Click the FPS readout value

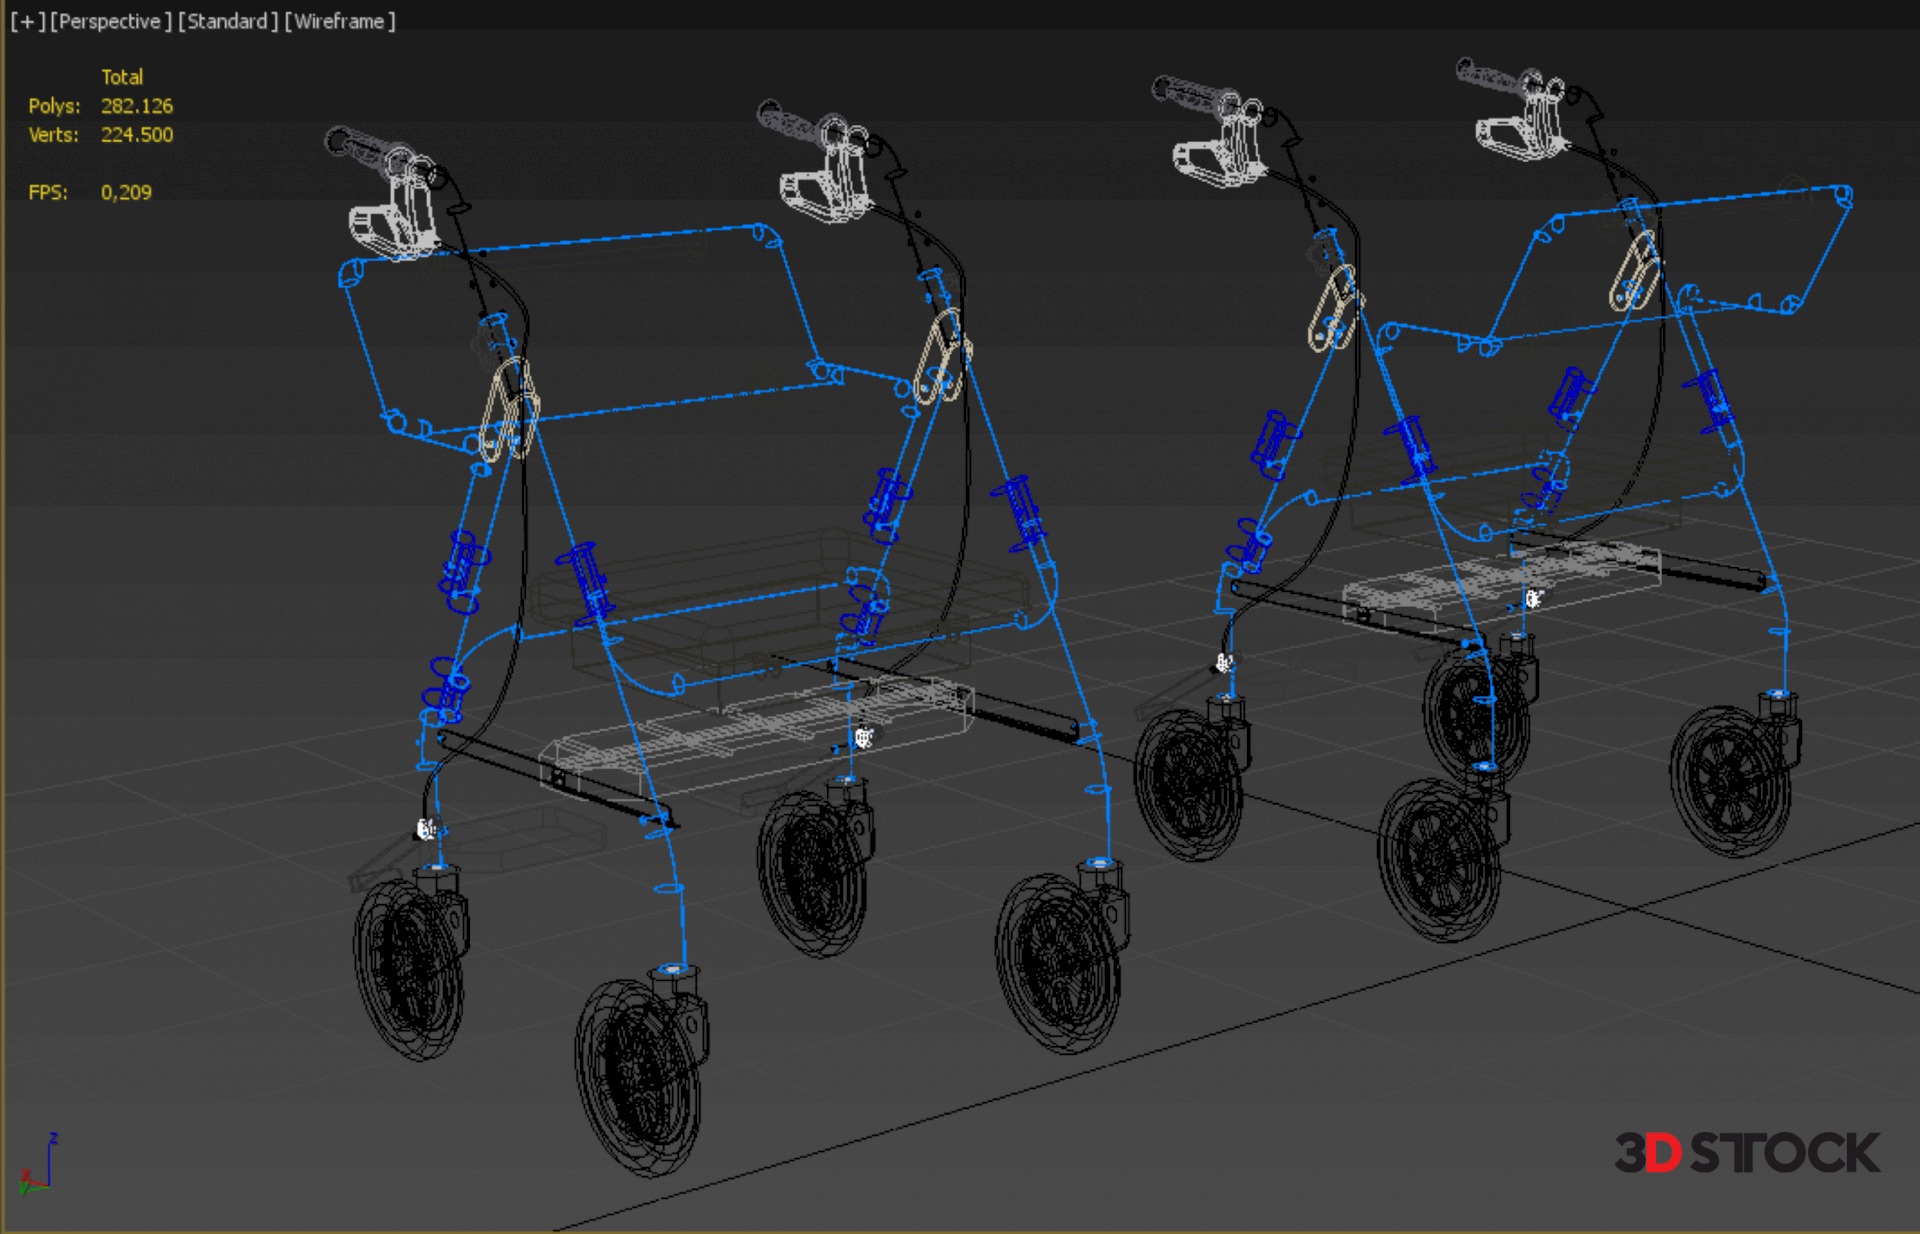click(126, 192)
